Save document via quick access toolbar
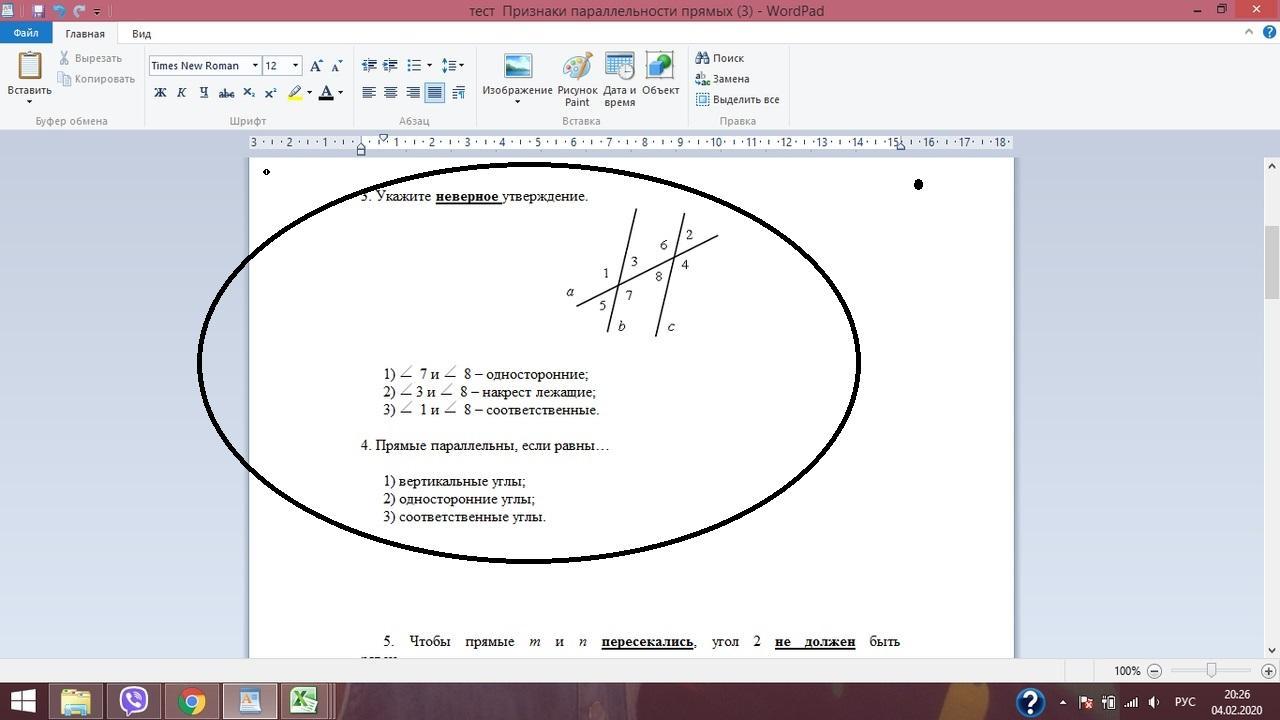The image size is (1280, 720). click(38, 11)
